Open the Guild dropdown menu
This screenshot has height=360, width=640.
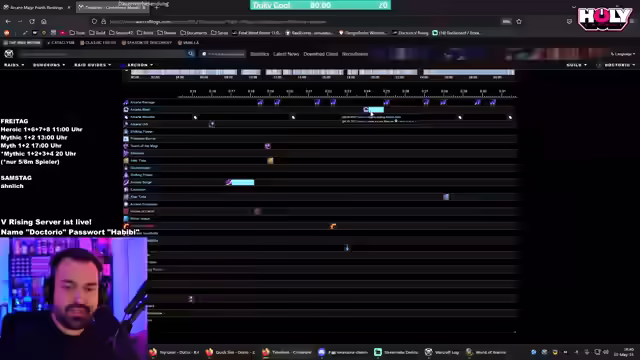point(576,65)
